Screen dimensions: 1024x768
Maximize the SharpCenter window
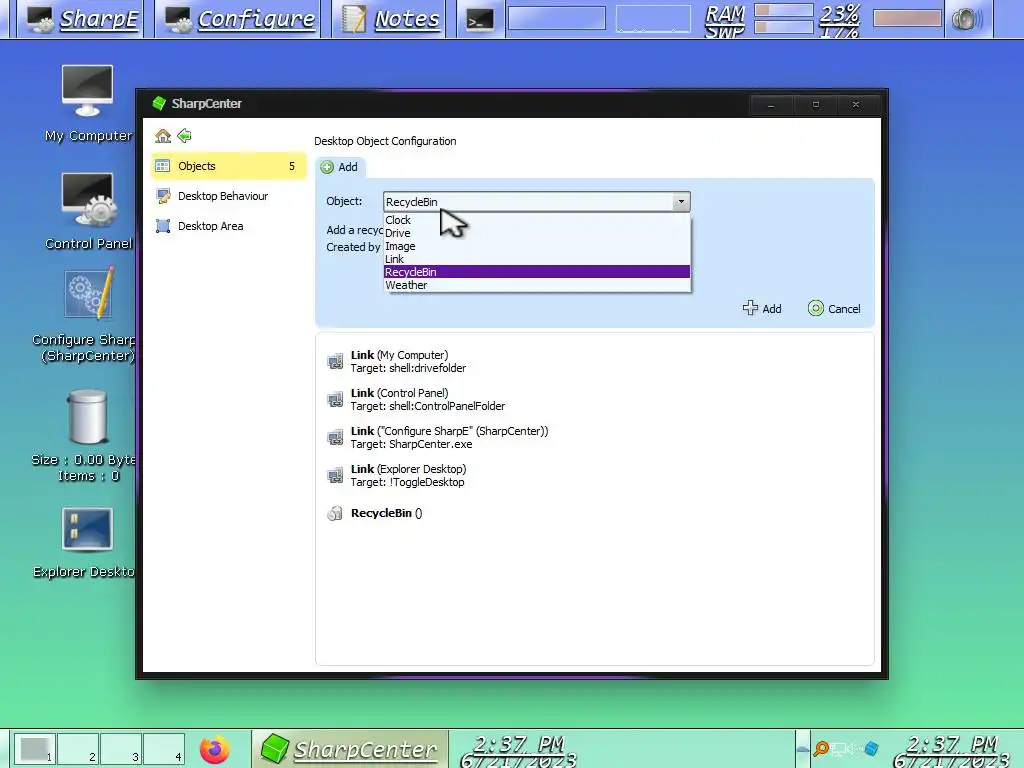point(816,104)
